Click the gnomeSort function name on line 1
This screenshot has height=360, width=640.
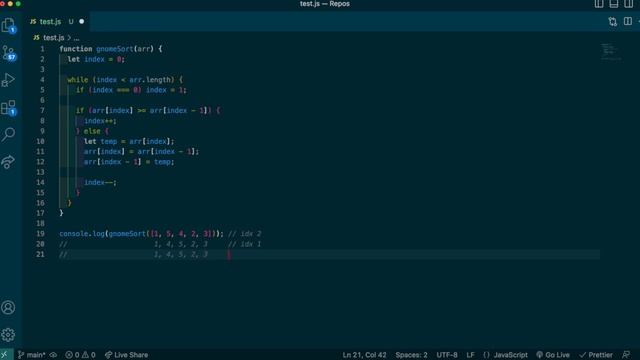point(115,49)
